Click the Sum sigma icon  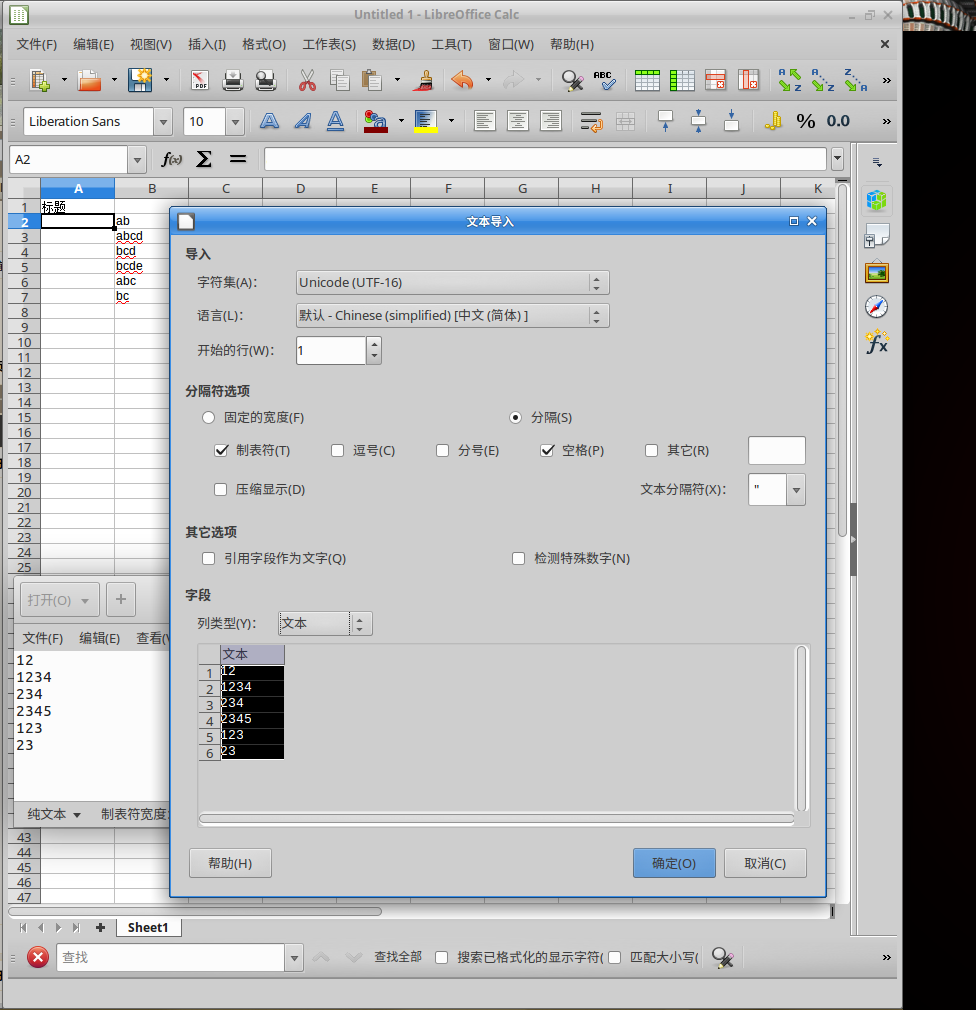click(204, 159)
